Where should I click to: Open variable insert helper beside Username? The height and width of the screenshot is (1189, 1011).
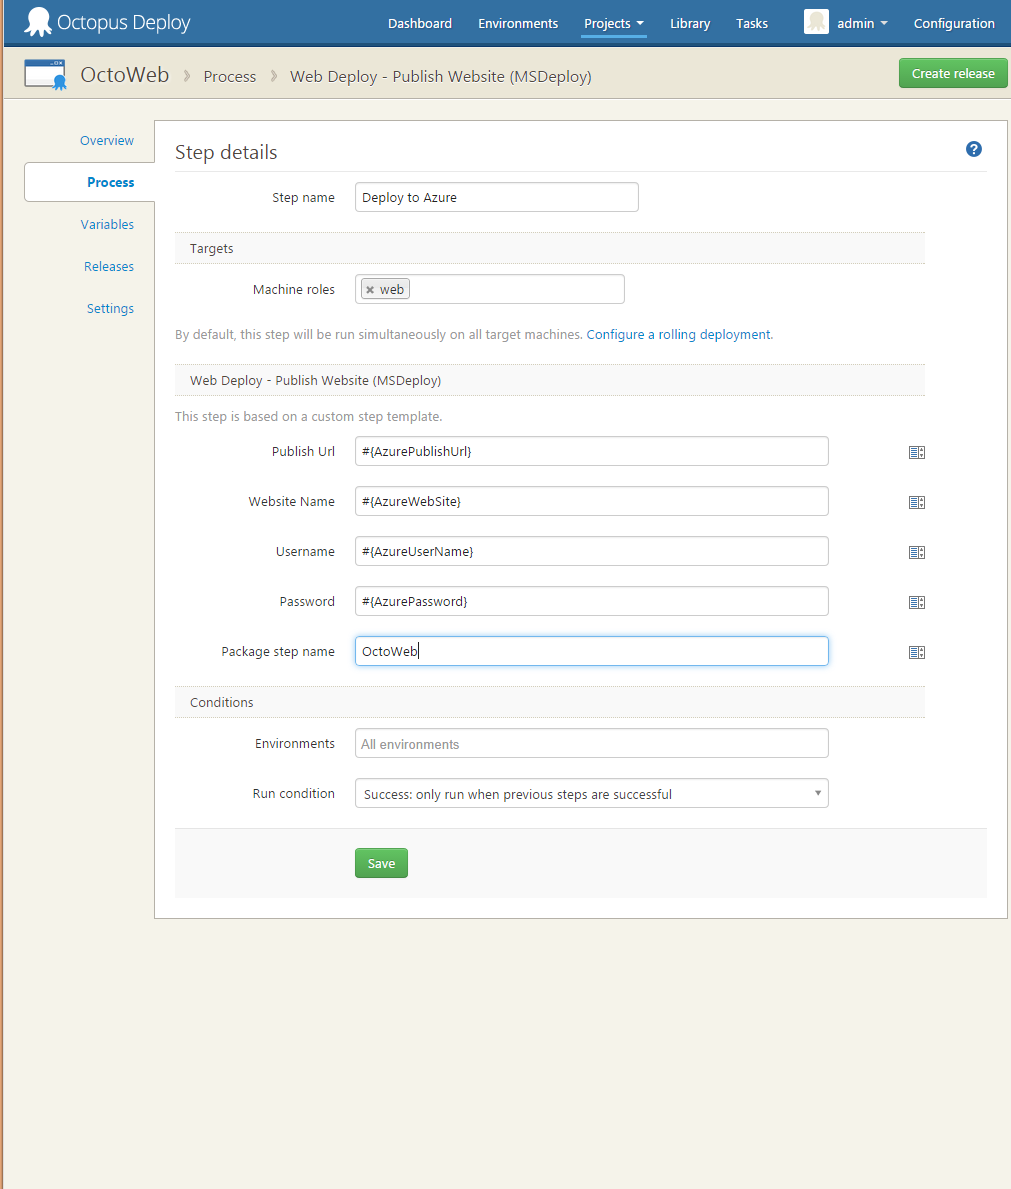[917, 551]
